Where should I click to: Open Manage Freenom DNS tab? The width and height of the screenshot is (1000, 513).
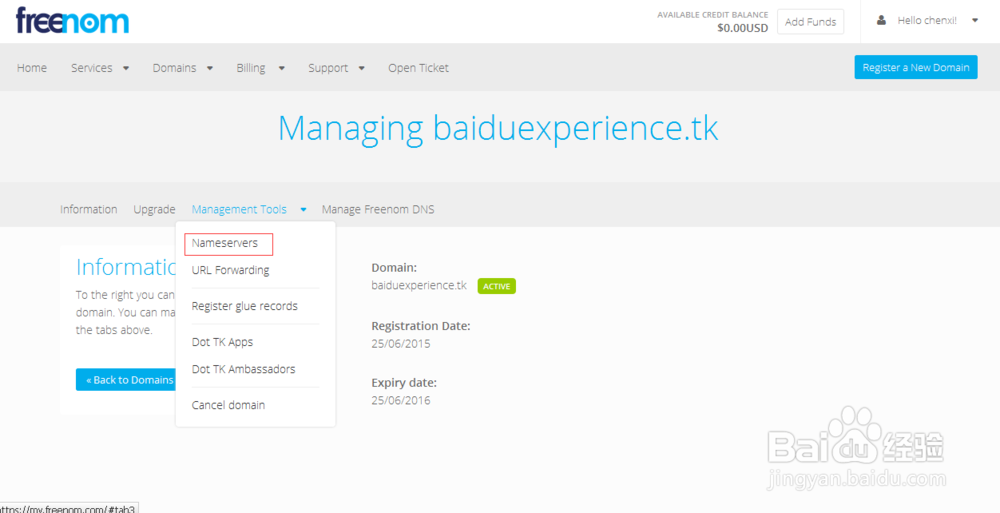pyautogui.click(x=378, y=209)
